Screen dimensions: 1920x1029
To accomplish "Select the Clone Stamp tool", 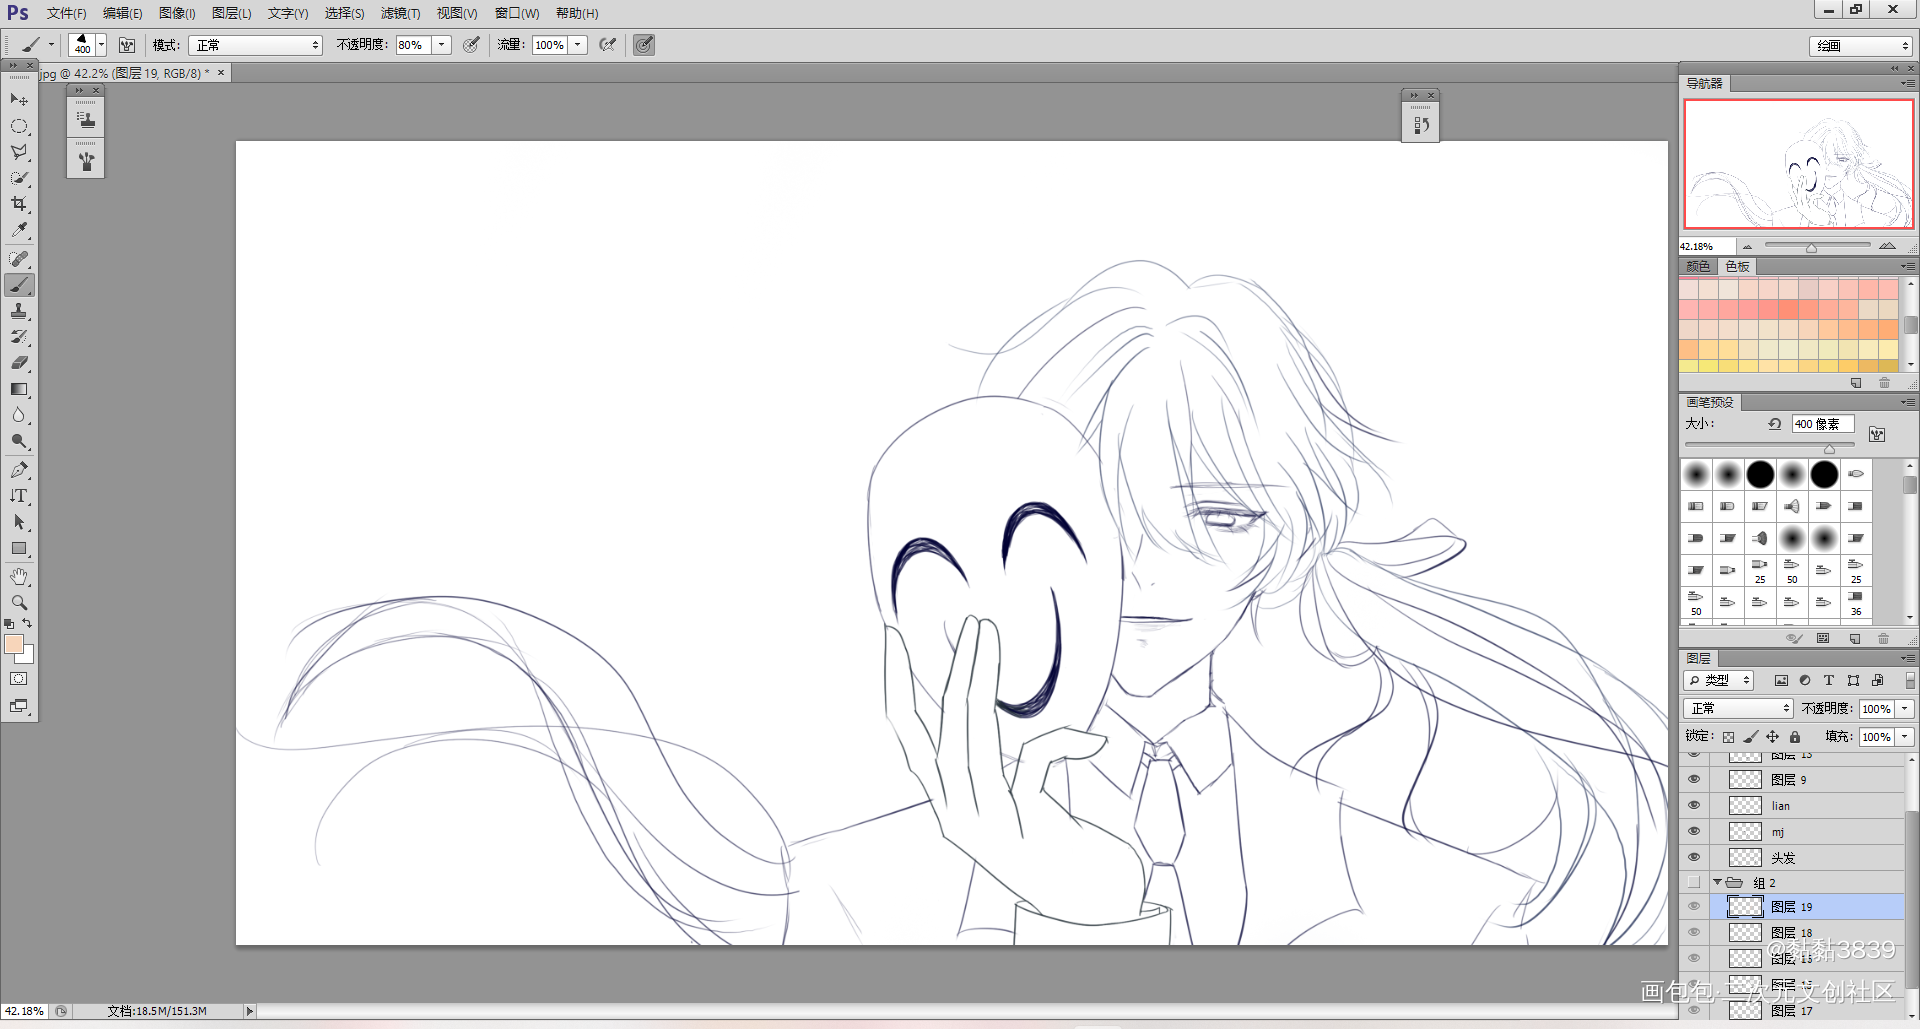I will (x=19, y=311).
